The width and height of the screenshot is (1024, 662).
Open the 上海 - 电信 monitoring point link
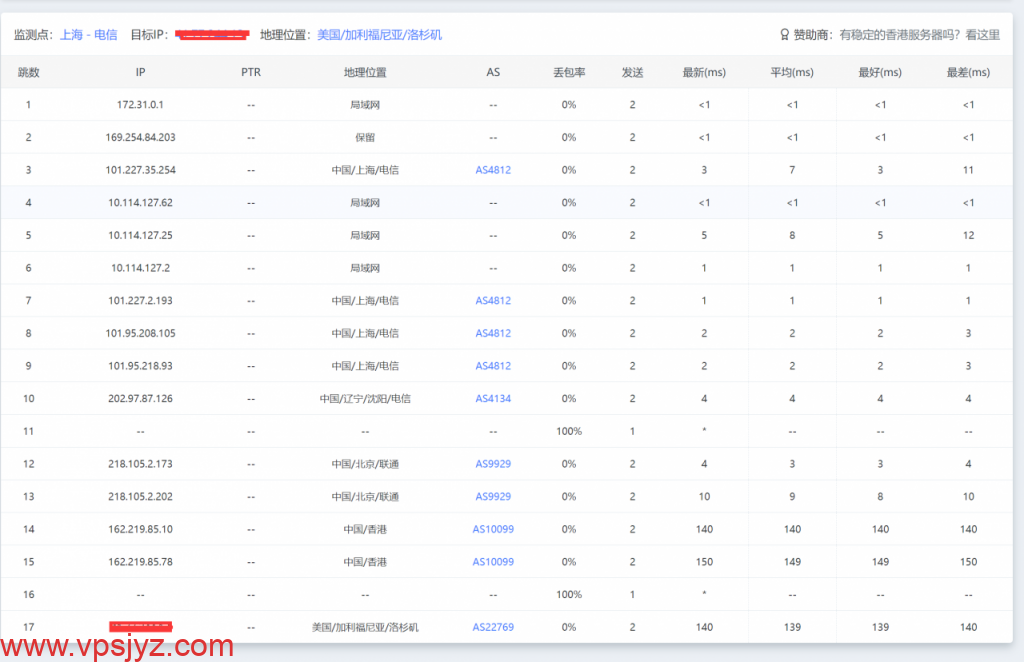[88, 35]
